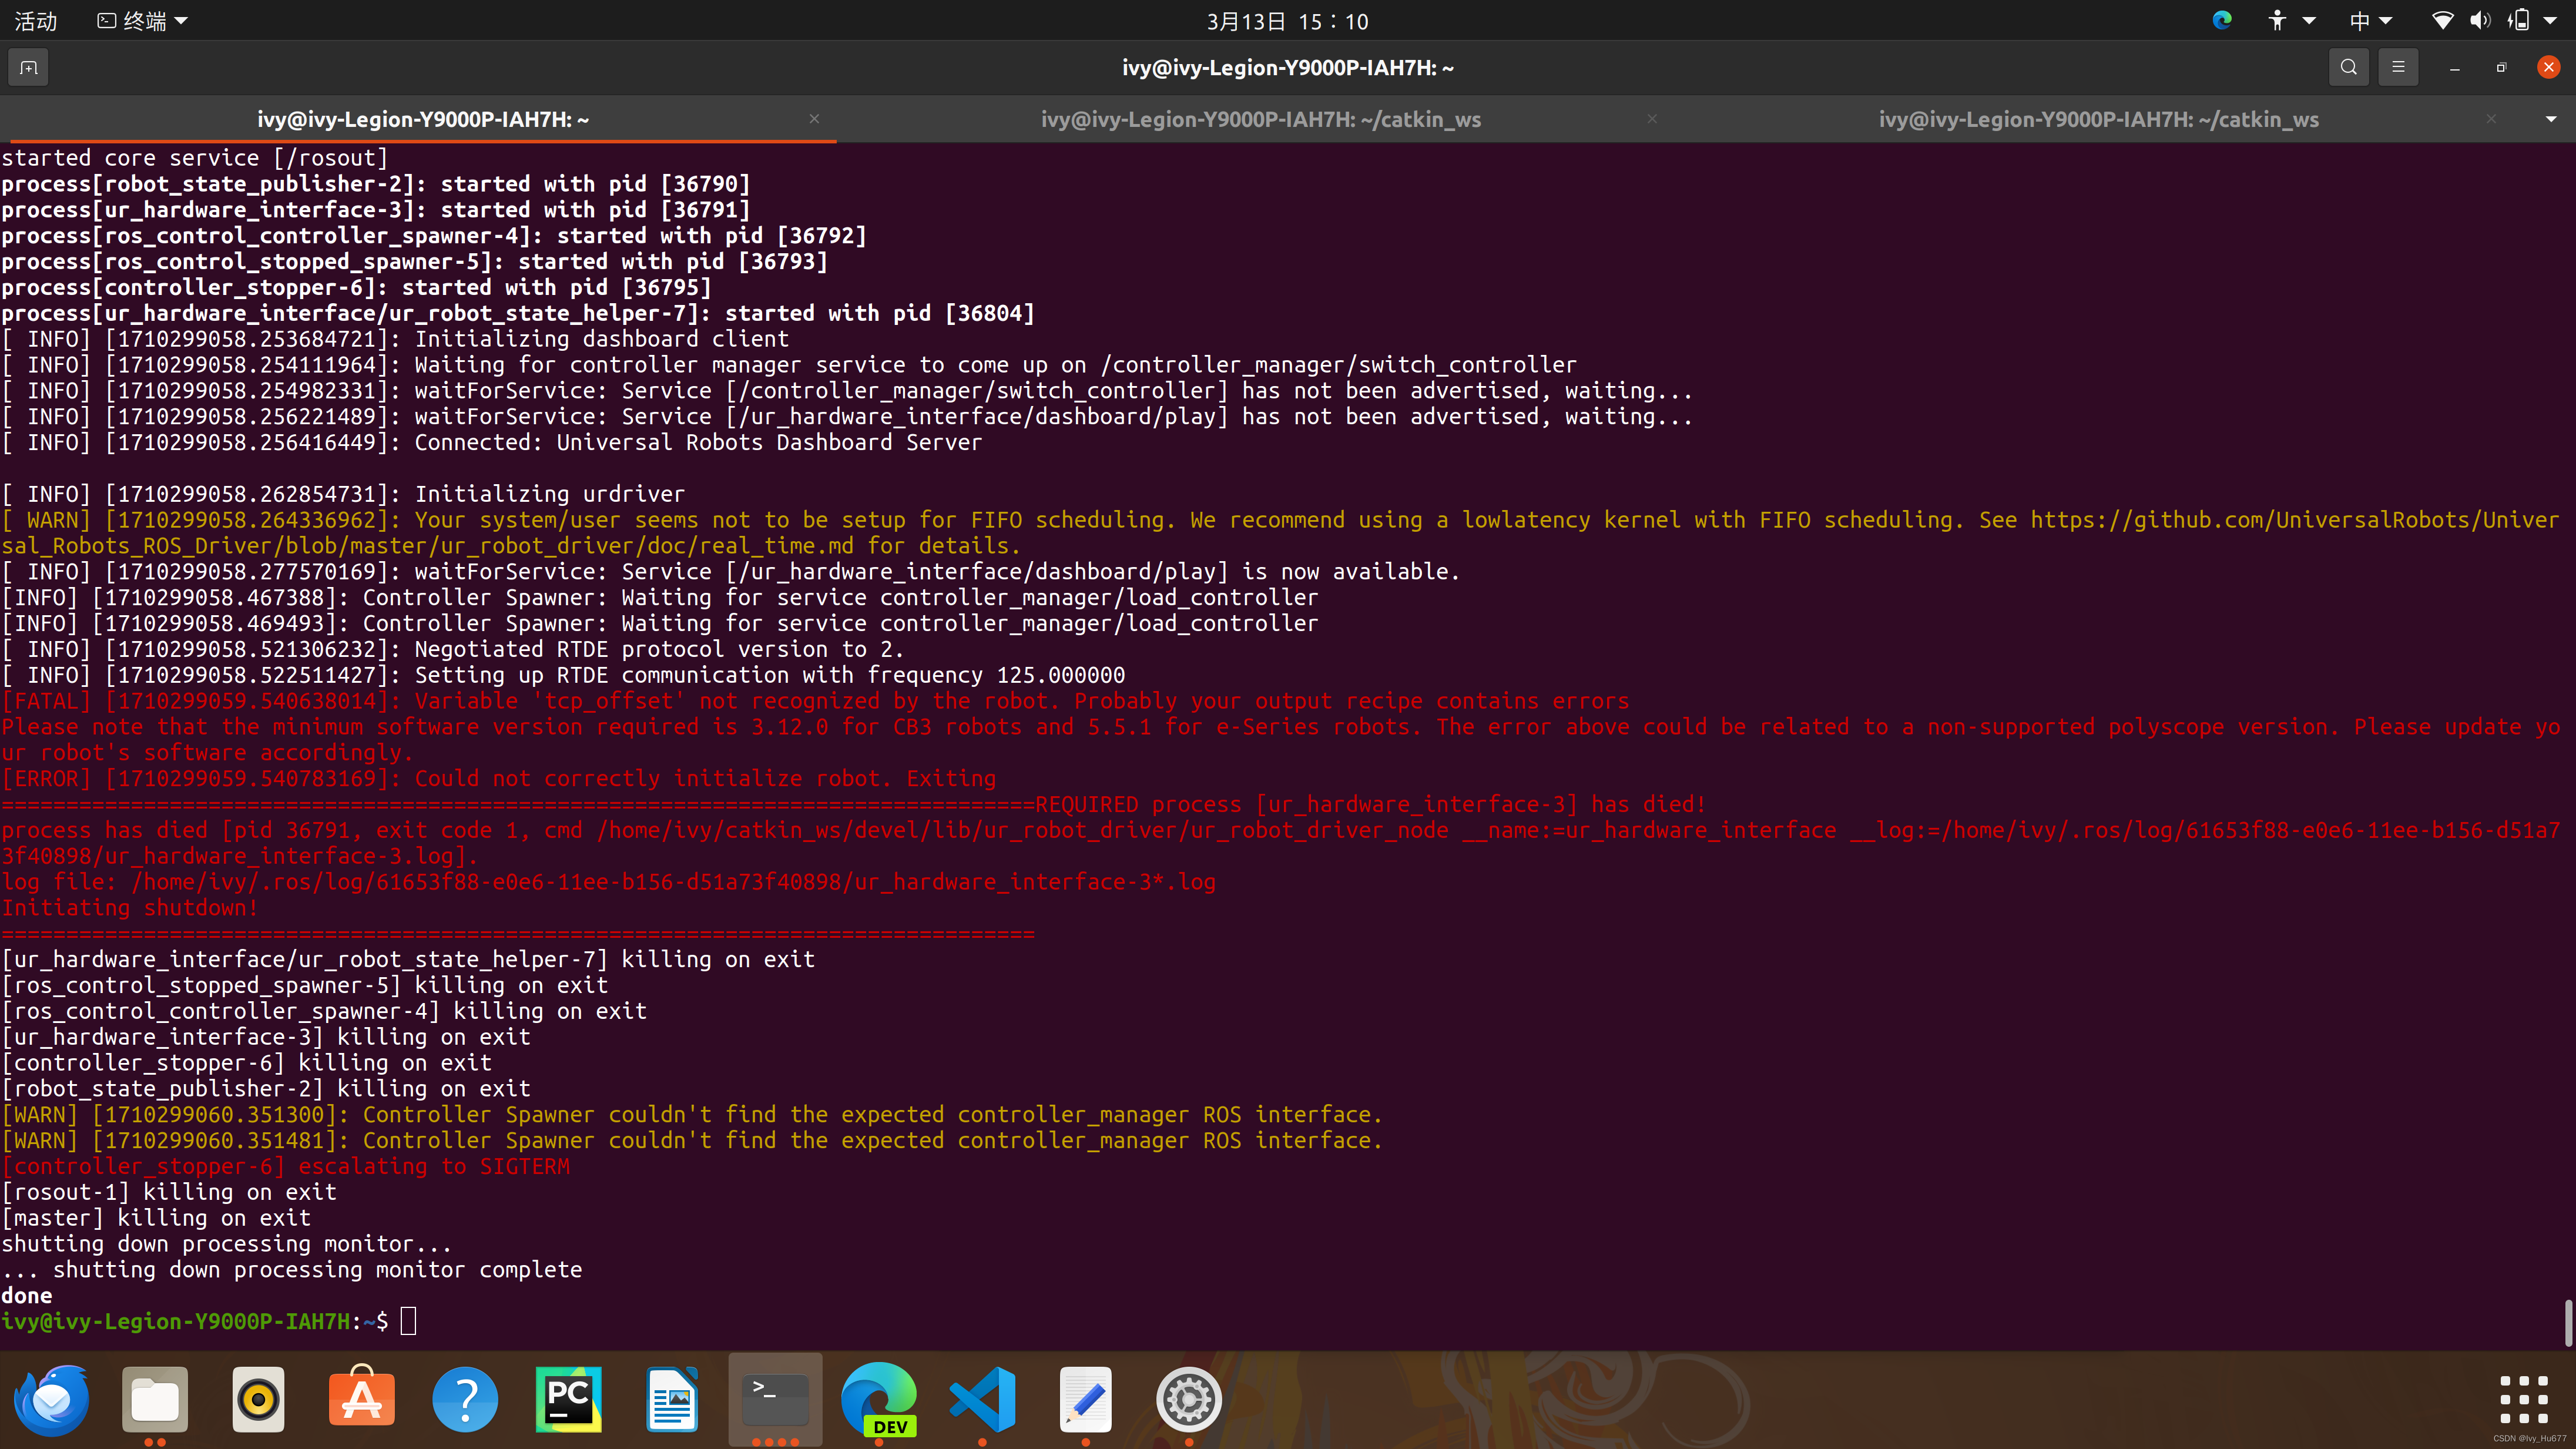Open a new terminal tab
Image resolution: width=2576 pixels, height=1449 pixels.
click(x=28, y=68)
